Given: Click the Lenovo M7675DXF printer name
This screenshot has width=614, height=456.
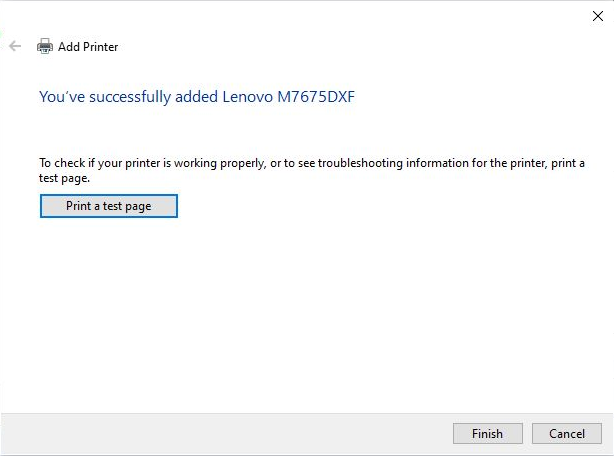Looking at the screenshot, I should point(288,97).
